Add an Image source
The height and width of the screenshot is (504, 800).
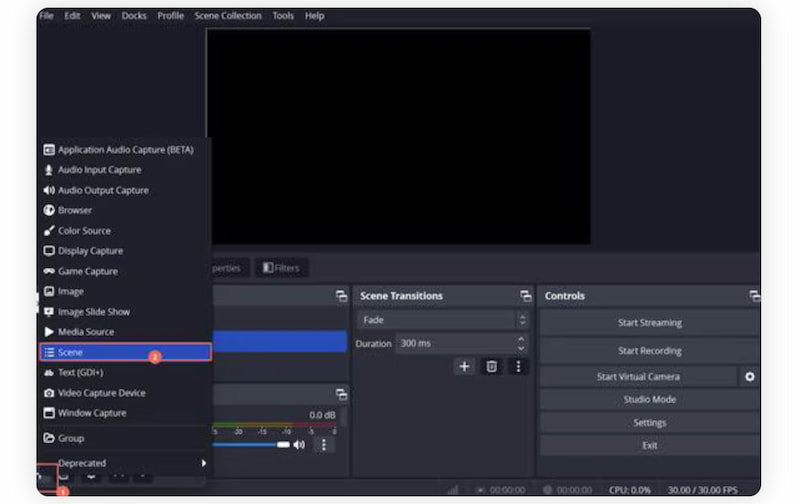point(125,291)
